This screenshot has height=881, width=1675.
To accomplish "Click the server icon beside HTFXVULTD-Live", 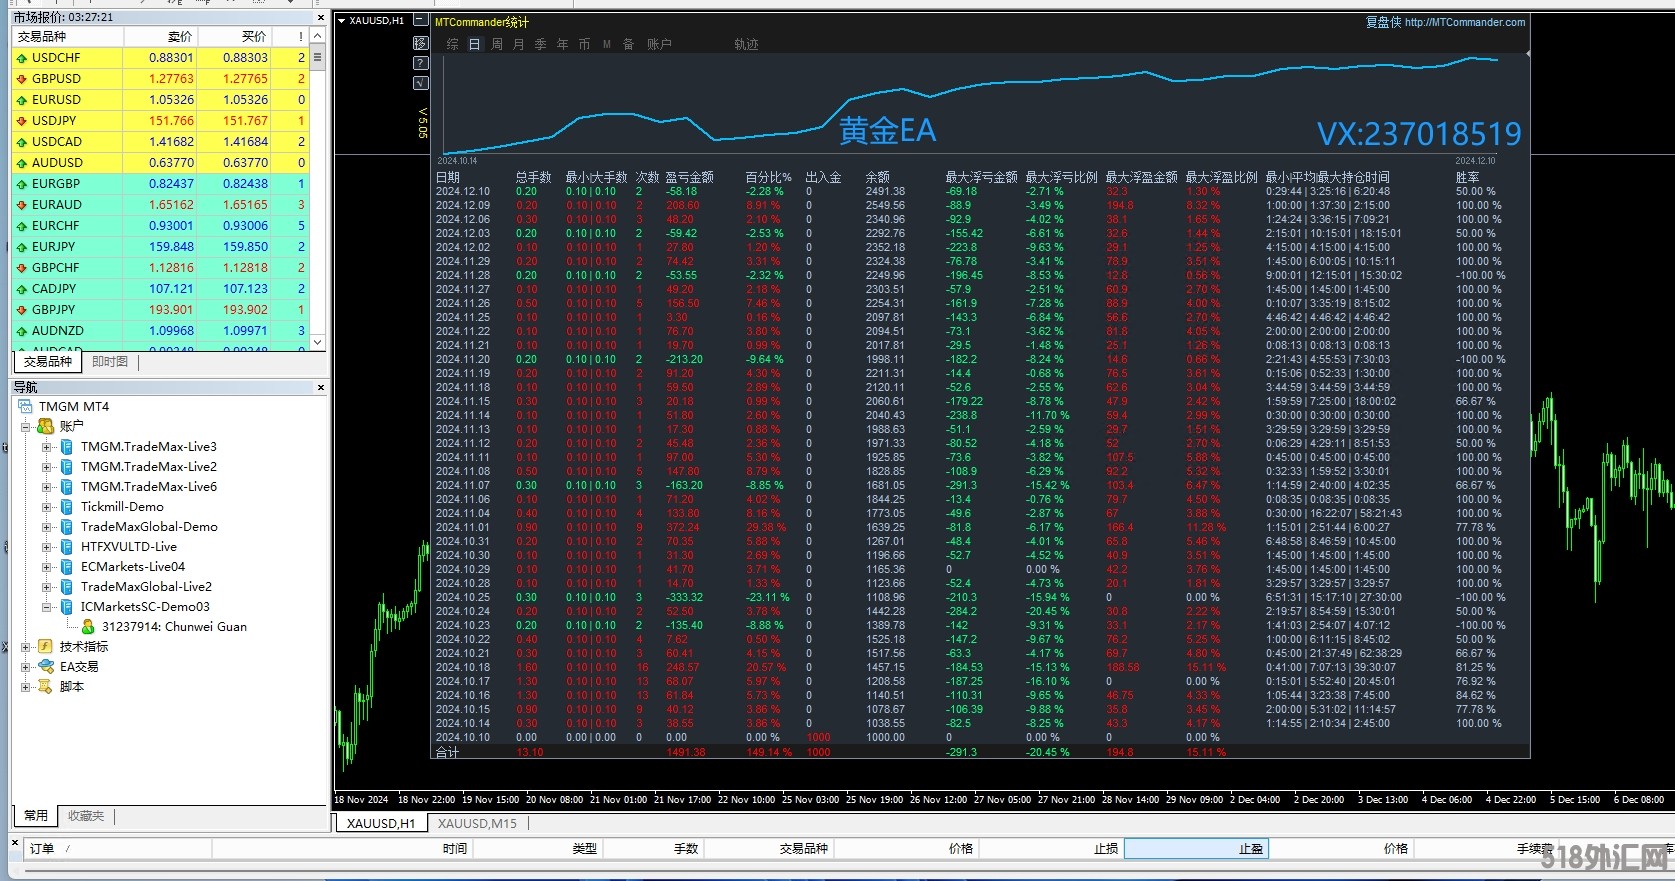I will pos(67,547).
